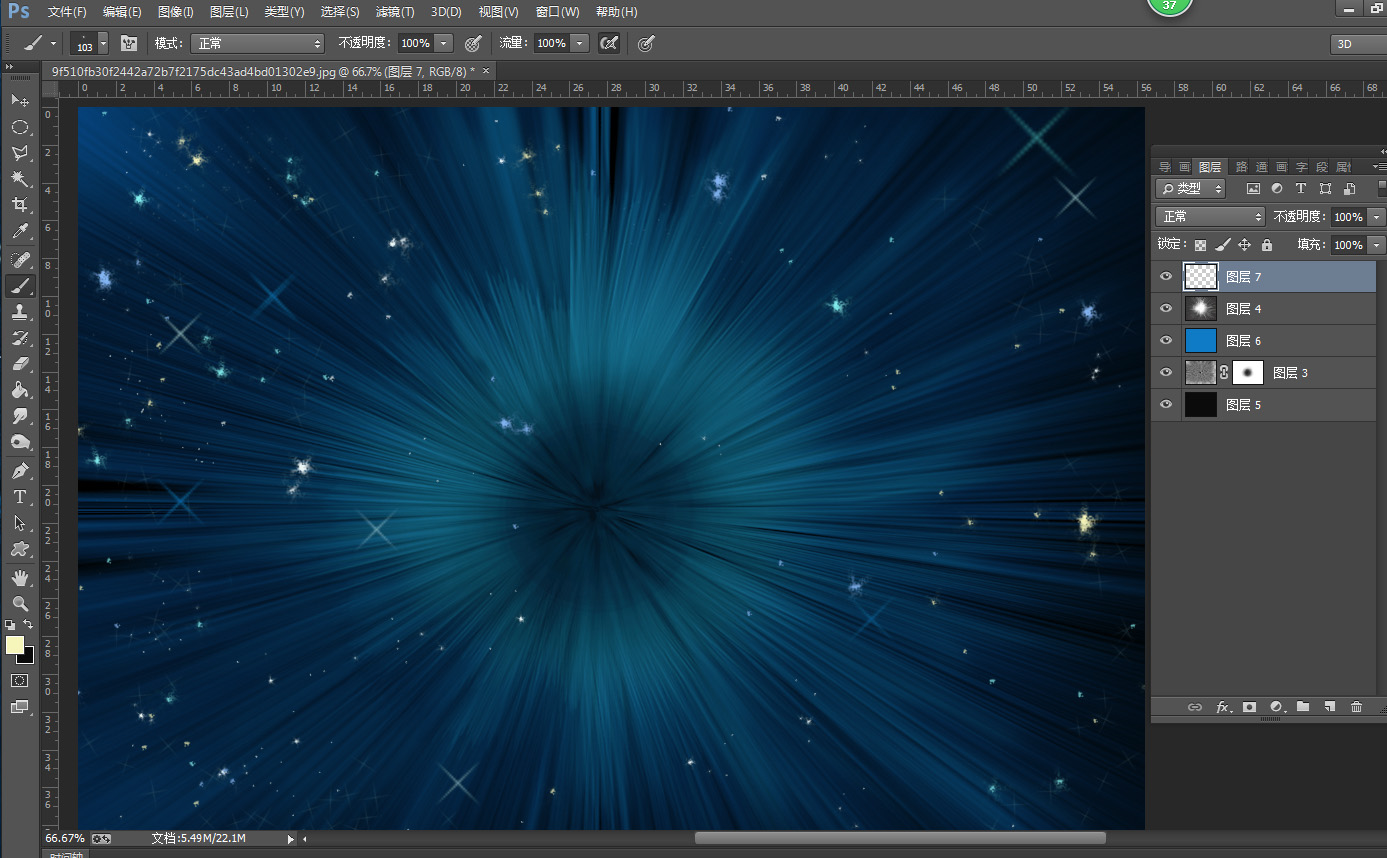Create a new adjustment layer icon
The image size is (1387, 858).
click(x=1276, y=706)
